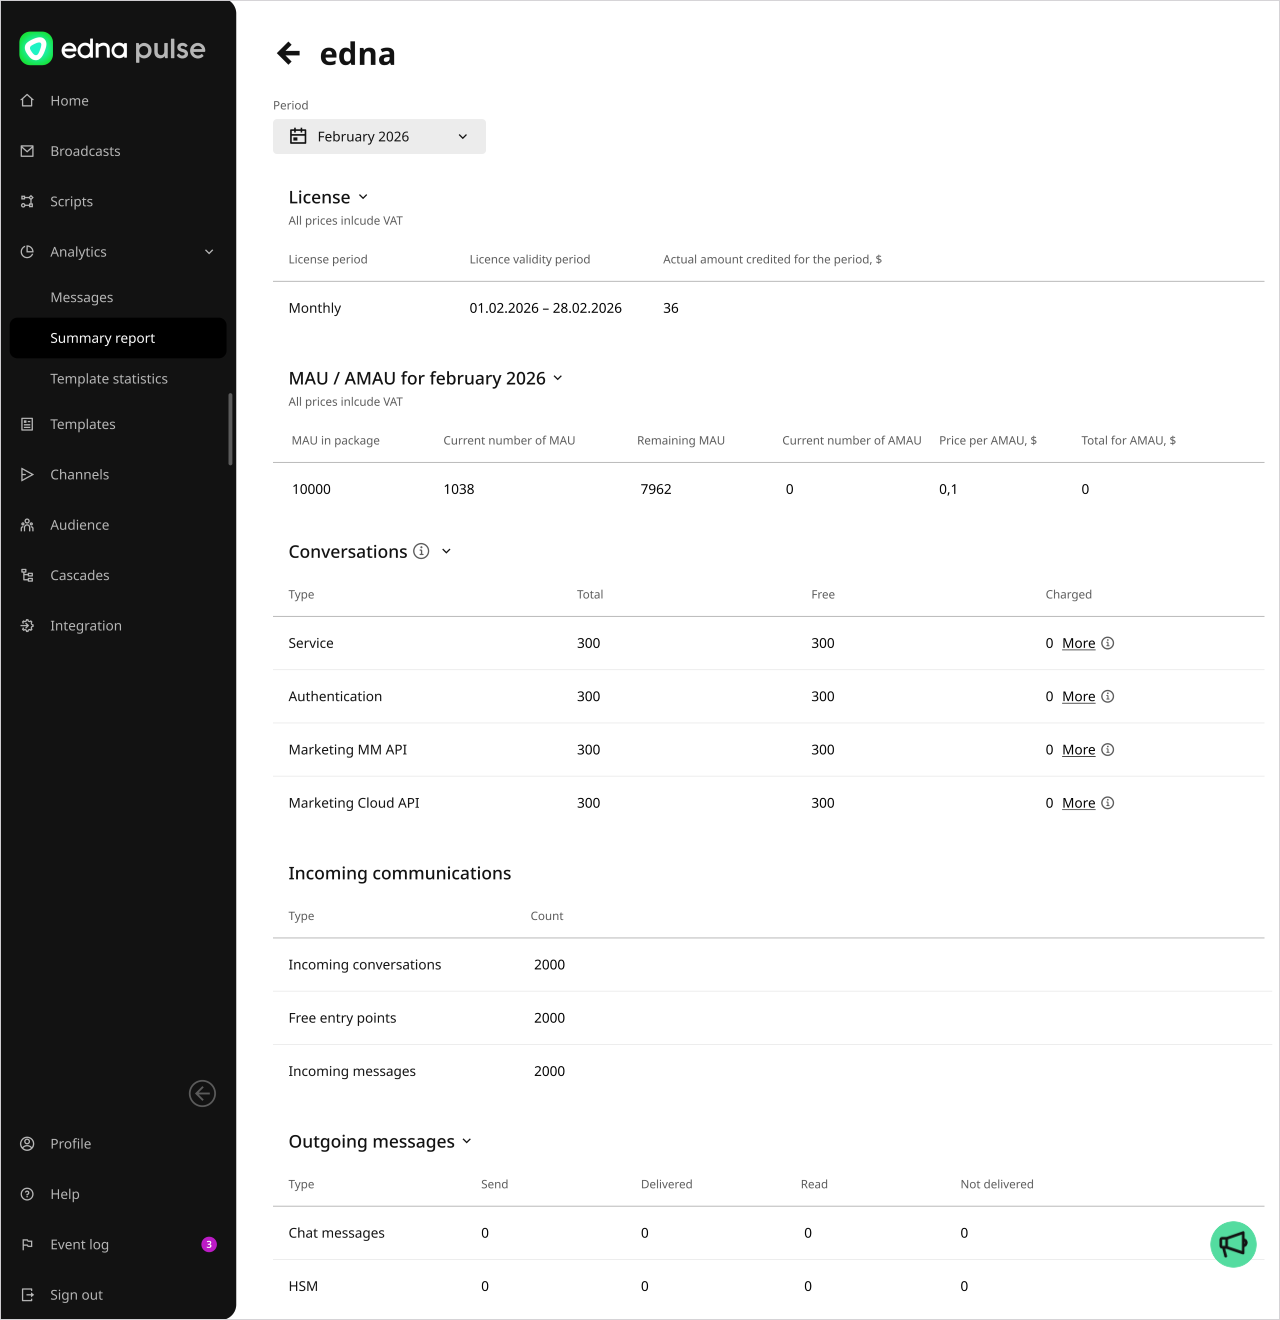Viewport: 1280px width, 1320px height.
Task: Click info icon in Marketing Cloud API row
Action: 1108,803
